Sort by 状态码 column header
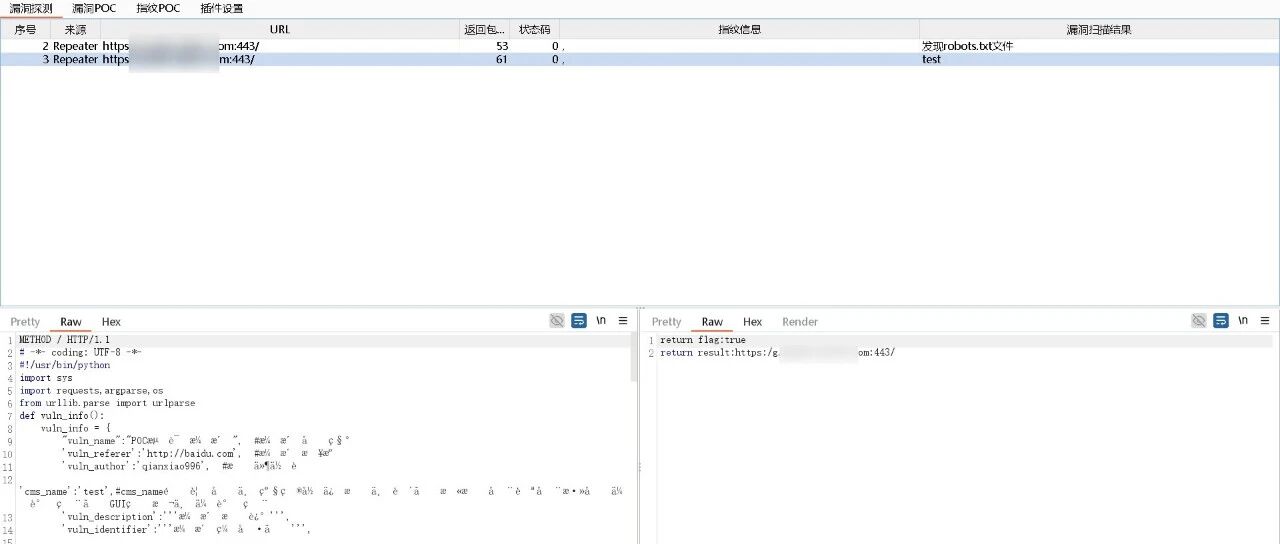Viewport: 1280px width, 544px height. (535, 30)
